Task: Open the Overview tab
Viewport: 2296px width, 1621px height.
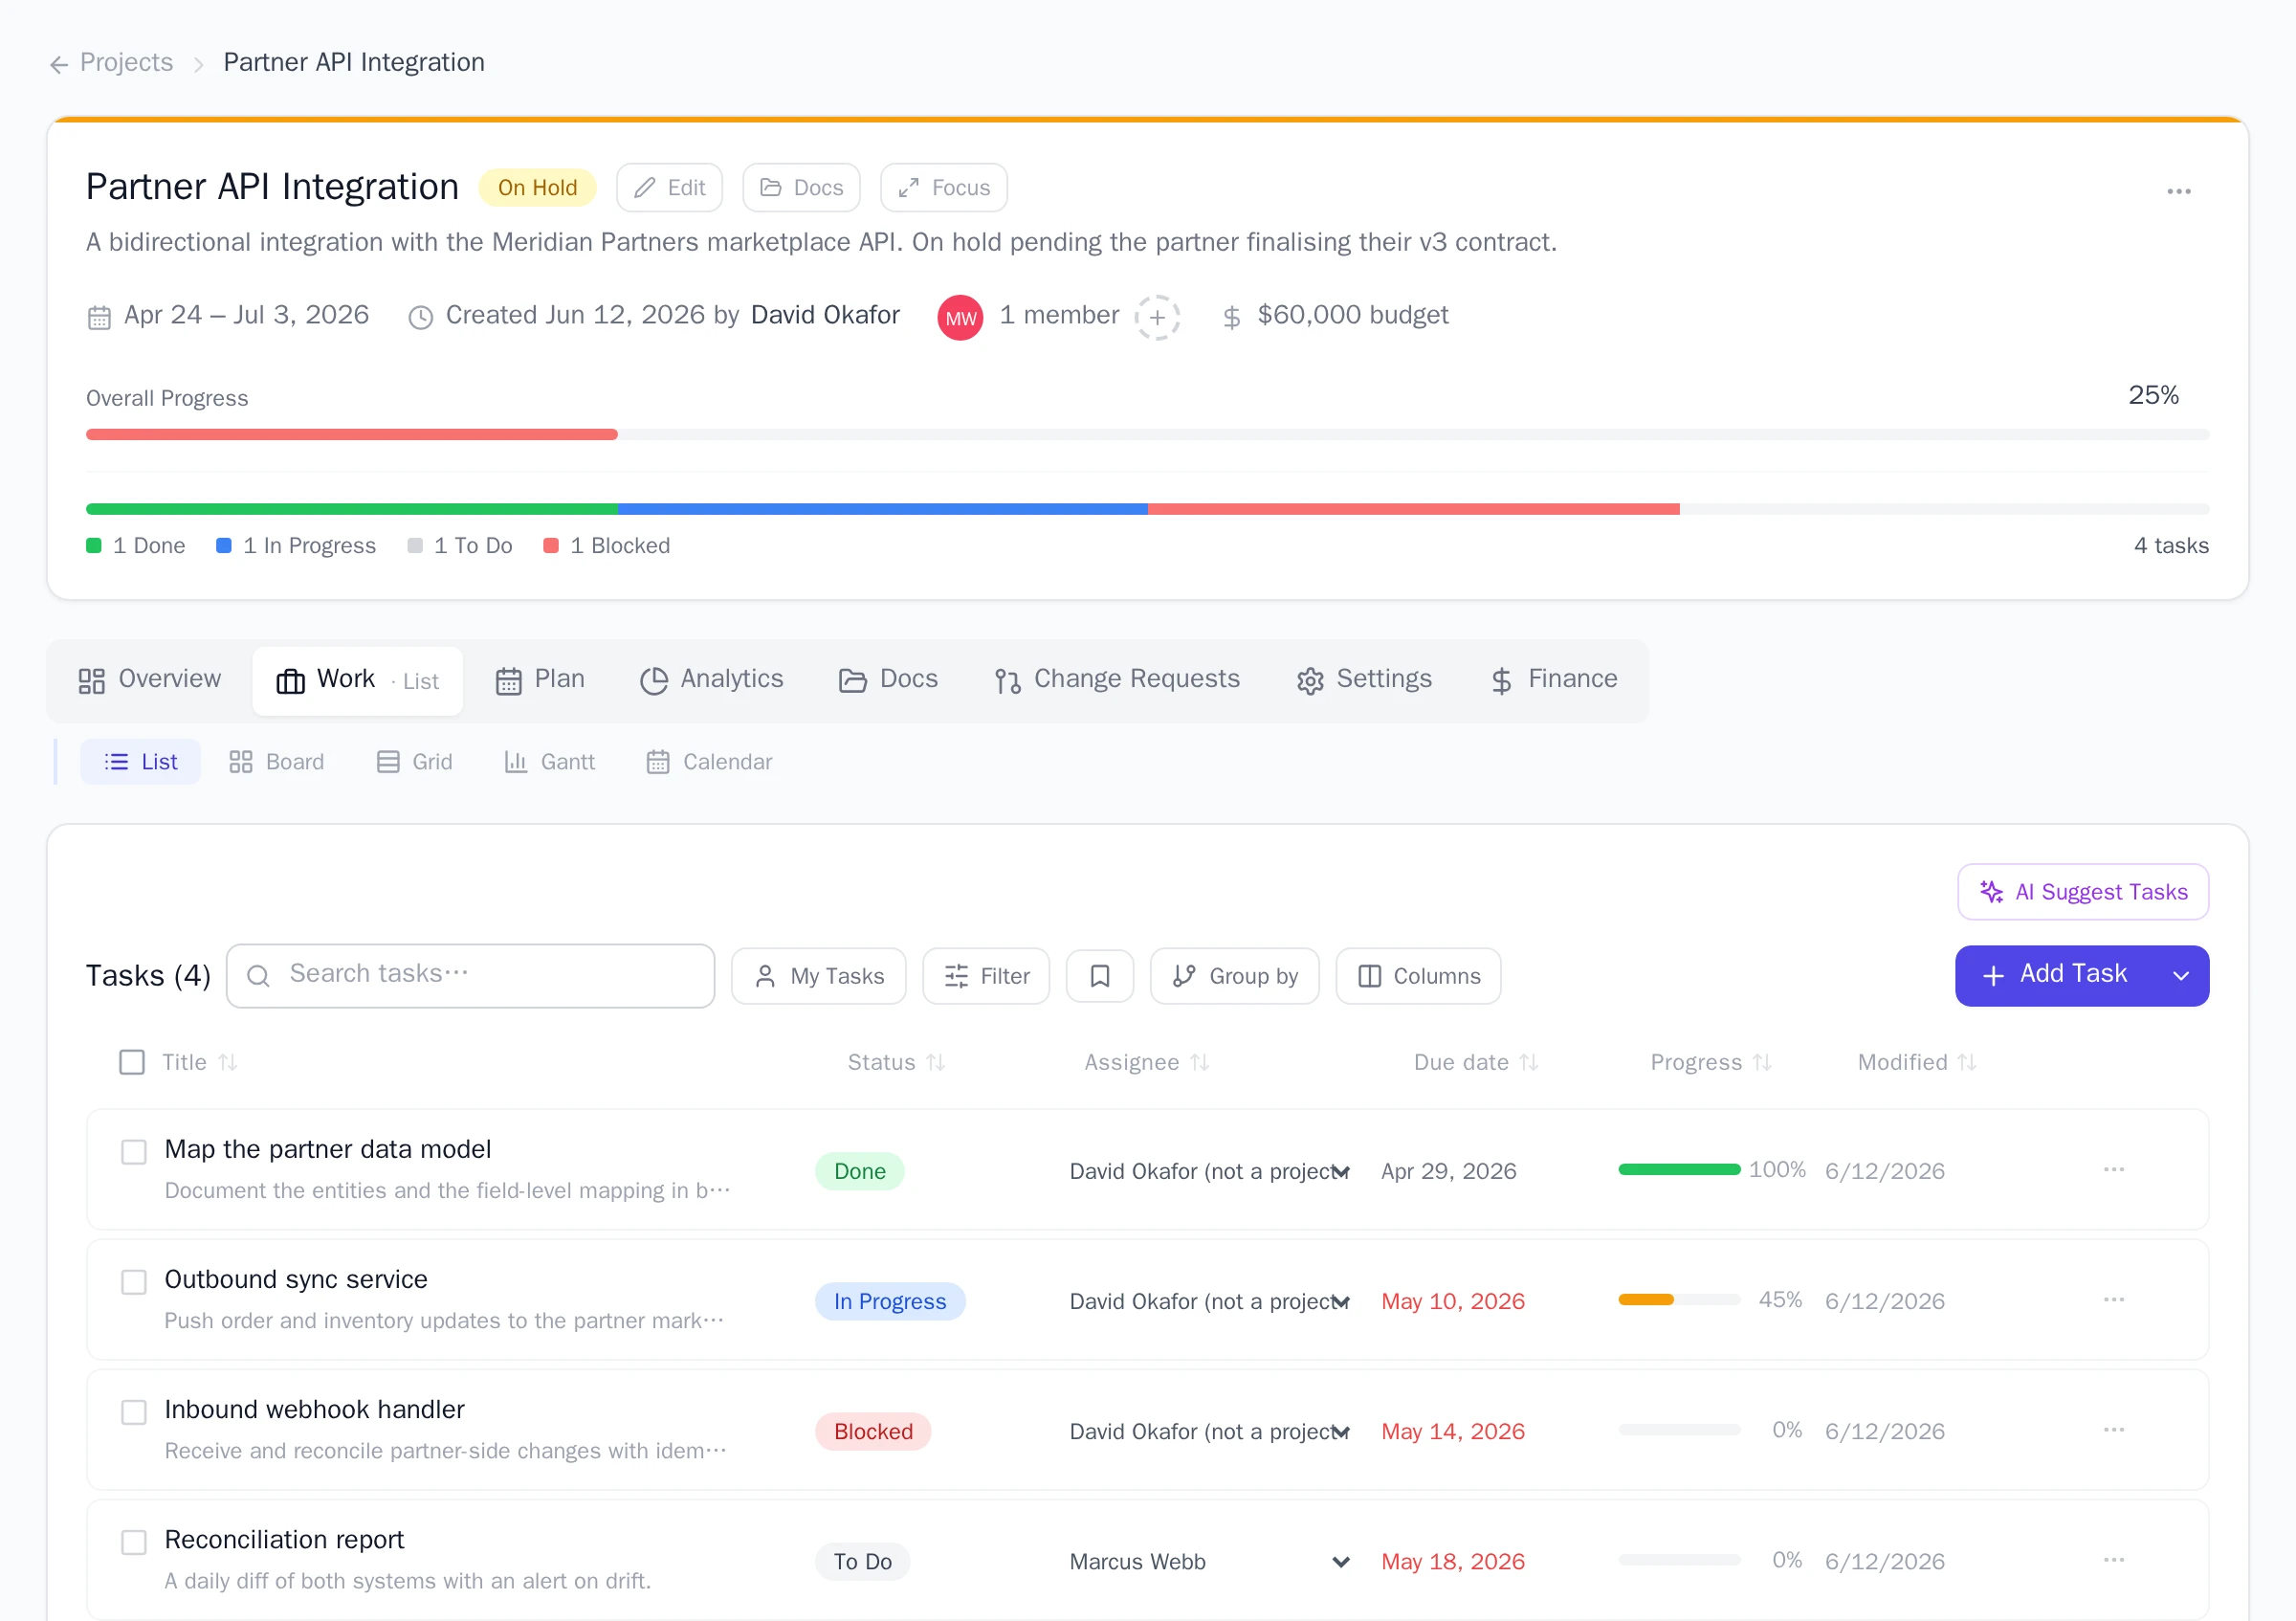Action: coord(150,680)
